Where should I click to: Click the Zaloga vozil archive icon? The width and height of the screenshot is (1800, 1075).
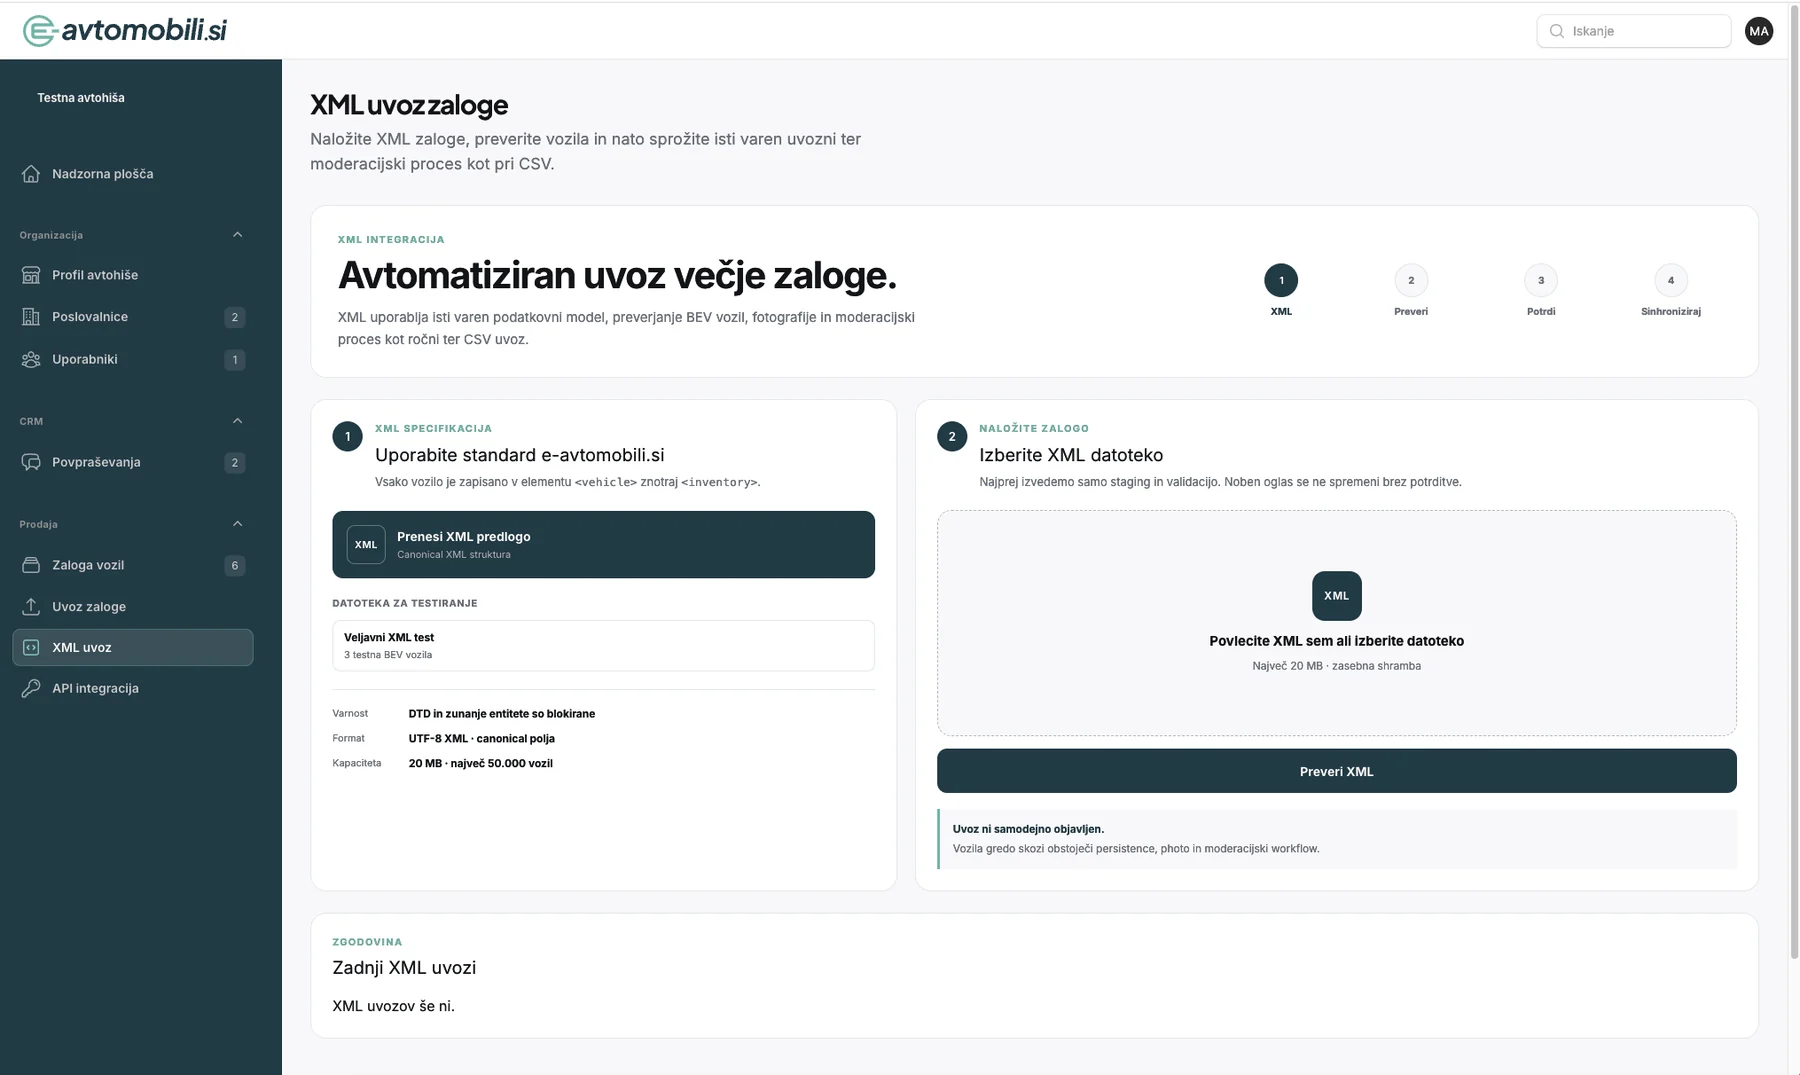[31, 565]
